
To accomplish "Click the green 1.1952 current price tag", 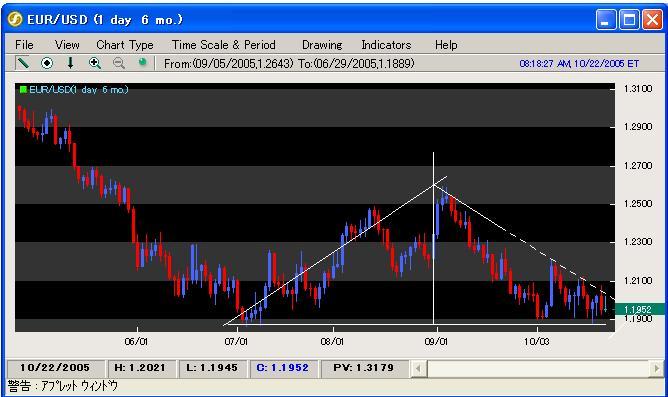I will [x=640, y=309].
